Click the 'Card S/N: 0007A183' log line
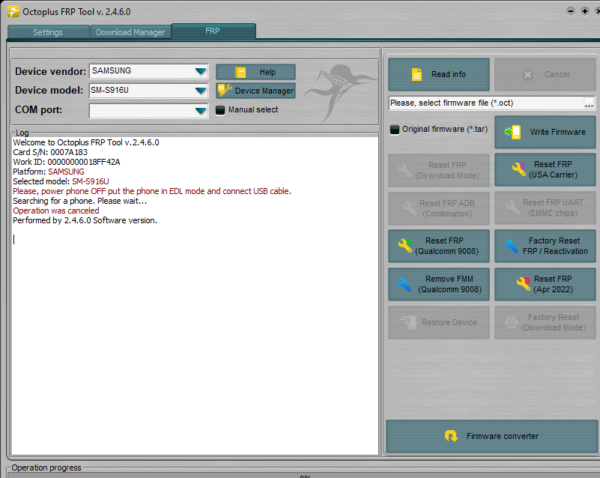 (x=50, y=152)
